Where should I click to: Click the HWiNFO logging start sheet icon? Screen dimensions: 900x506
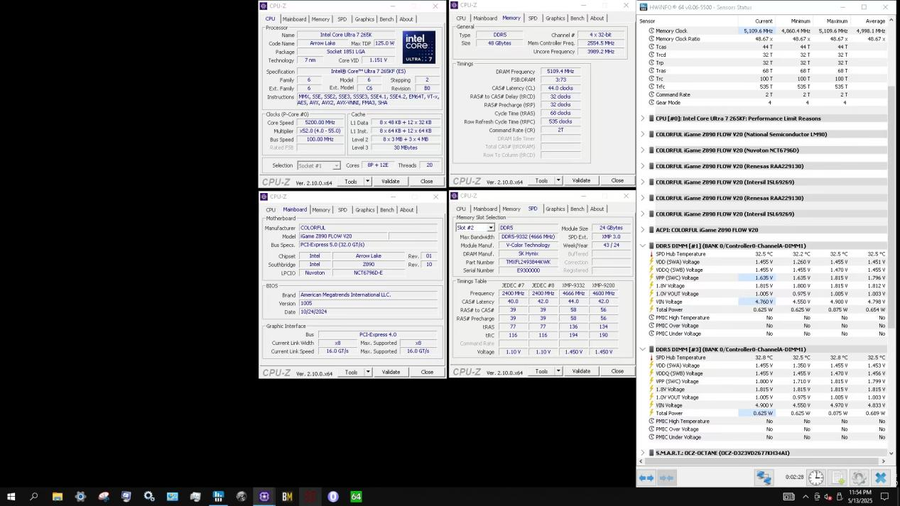[x=837, y=477]
